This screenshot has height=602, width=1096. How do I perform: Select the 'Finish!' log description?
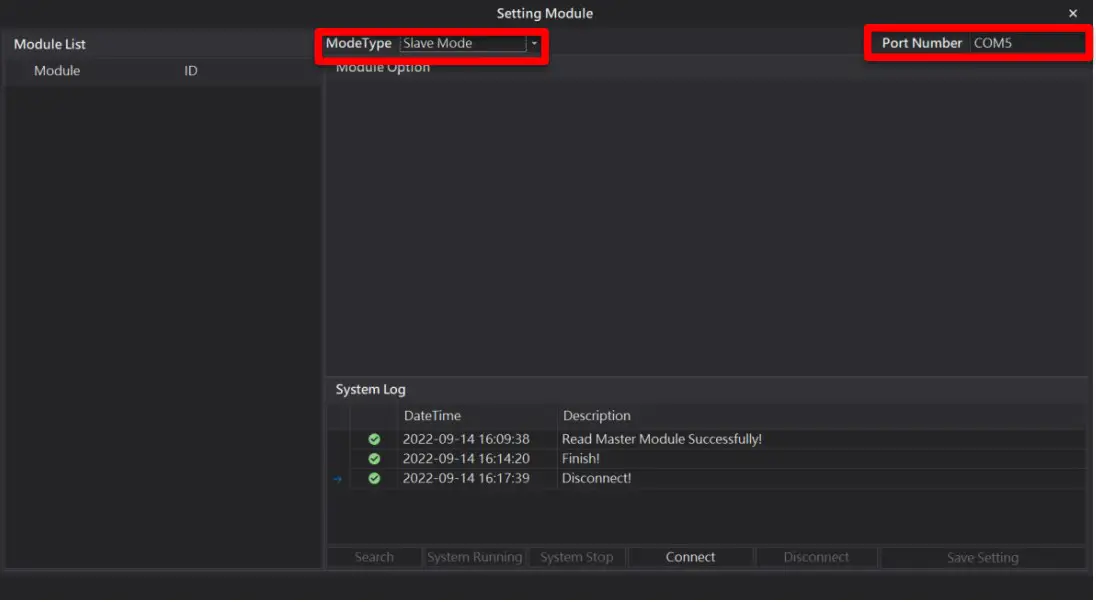pos(580,459)
